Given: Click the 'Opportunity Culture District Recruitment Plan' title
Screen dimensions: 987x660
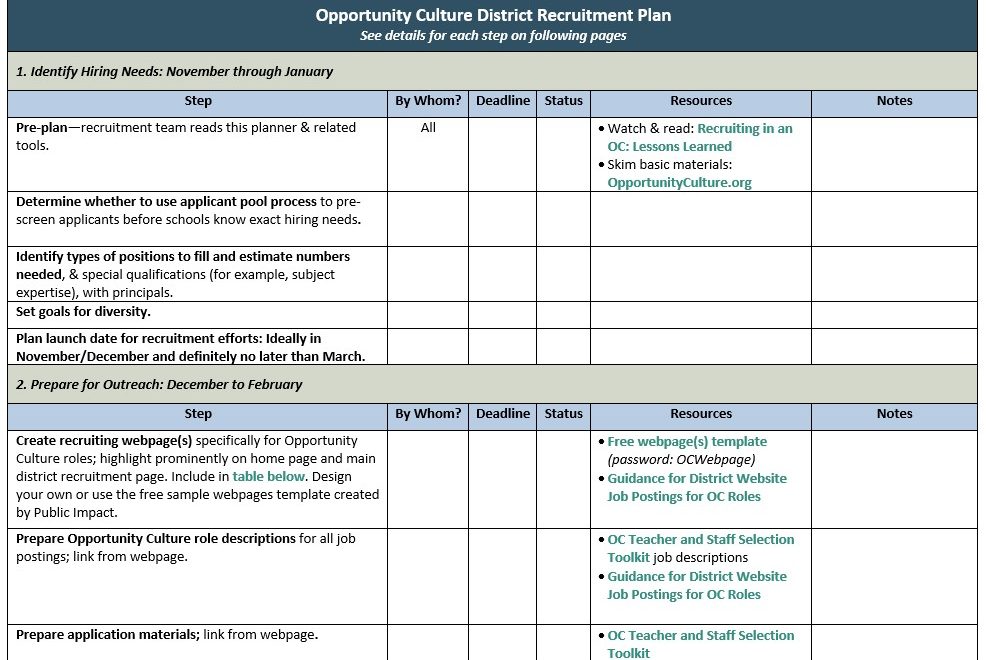Looking at the screenshot, I should tap(493, 15).
